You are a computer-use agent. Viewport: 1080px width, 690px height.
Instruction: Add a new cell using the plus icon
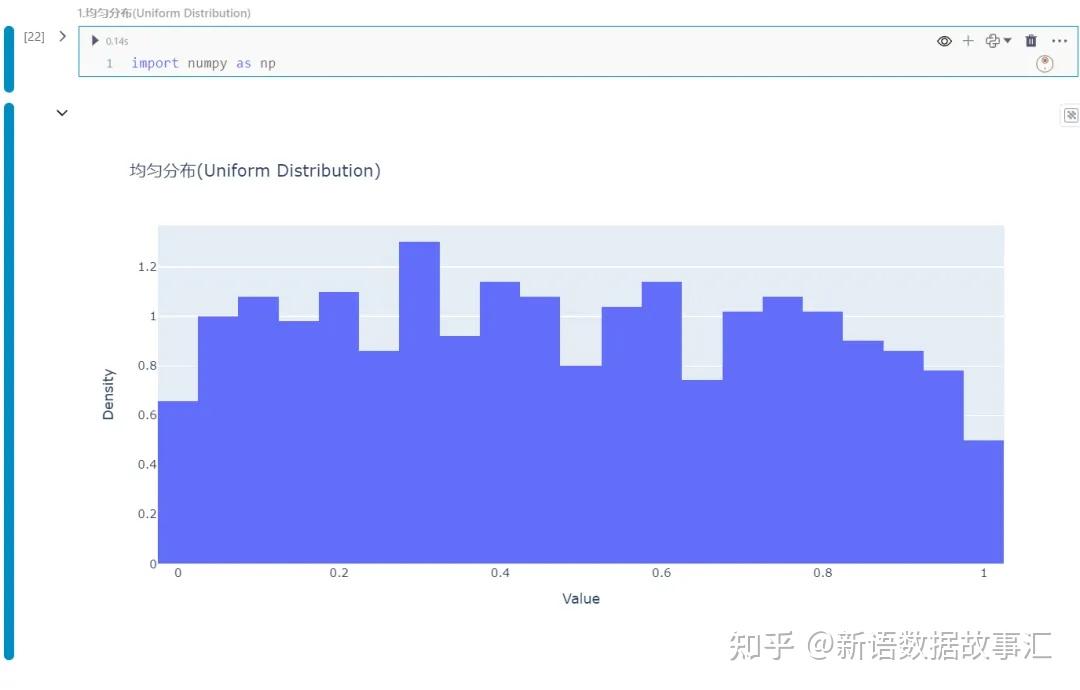(968, 41)
